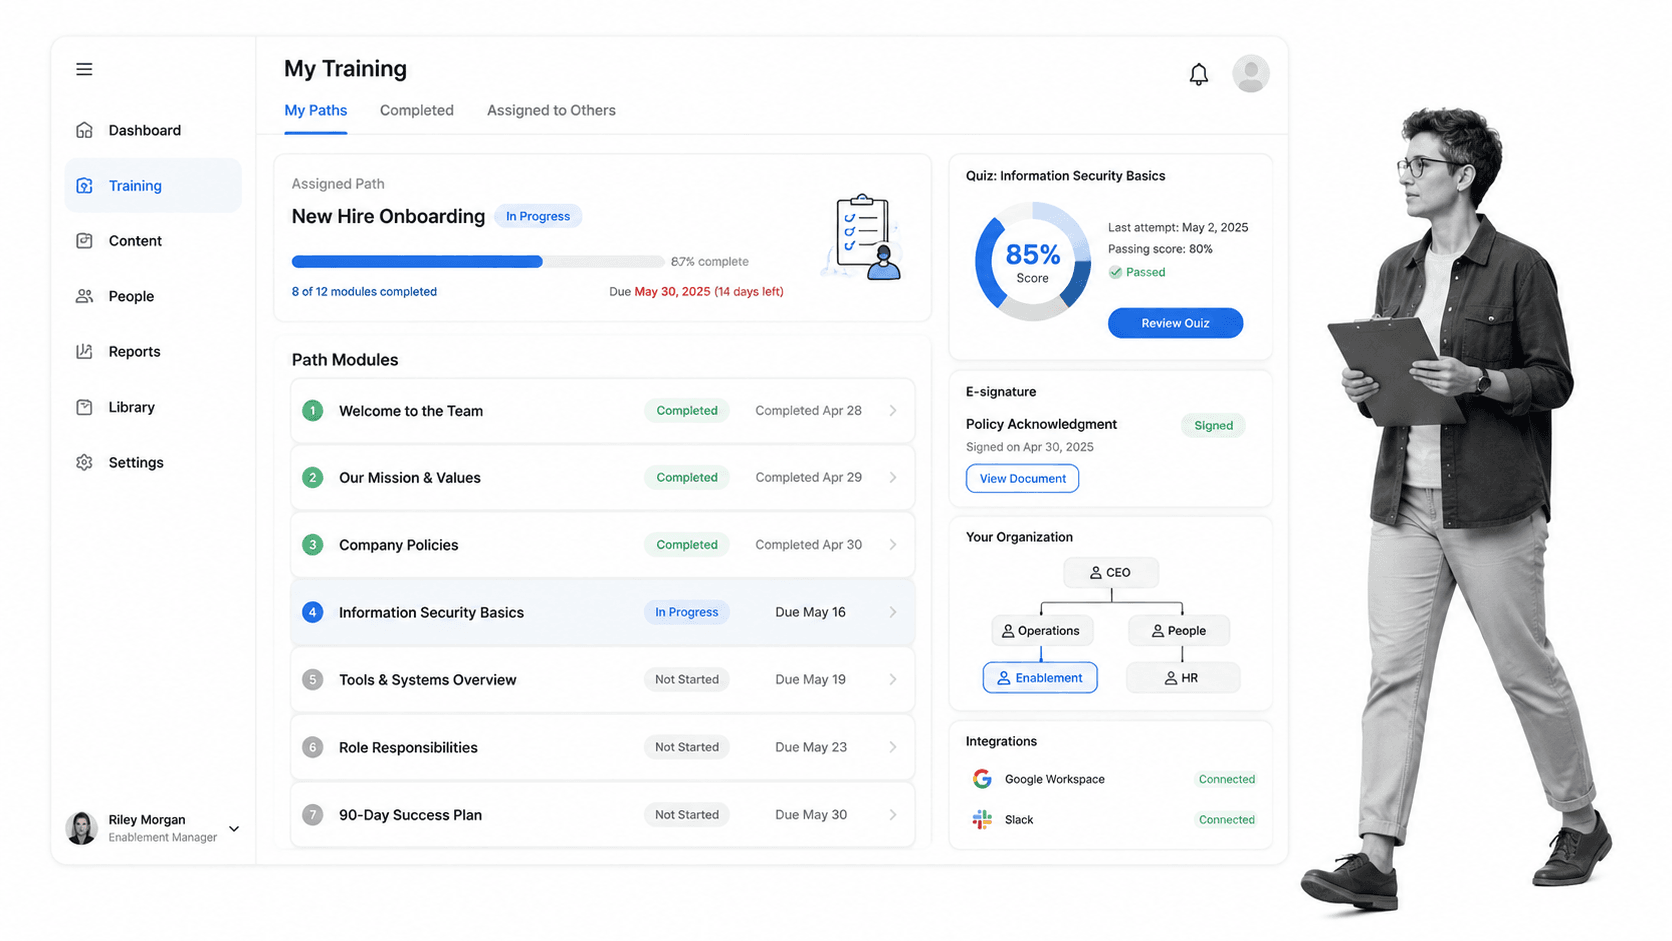
Task: Click Google Workspace Connected status
Action: (1226, 779)
